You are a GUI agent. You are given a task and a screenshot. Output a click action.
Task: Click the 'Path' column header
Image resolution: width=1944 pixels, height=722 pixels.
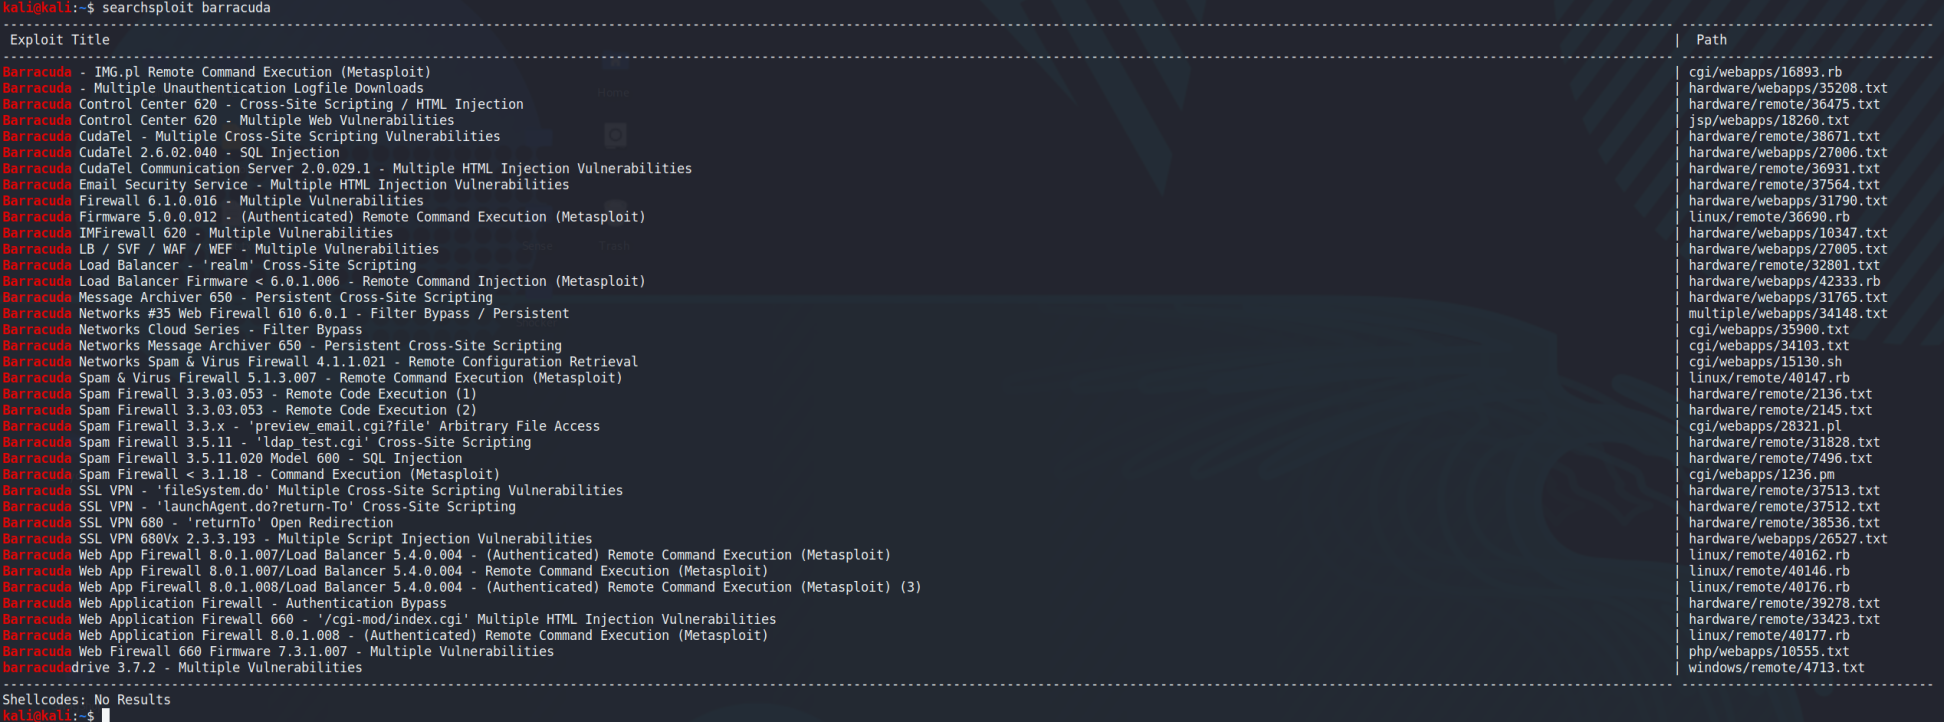pyautogui.click(x=1711, y=40)
